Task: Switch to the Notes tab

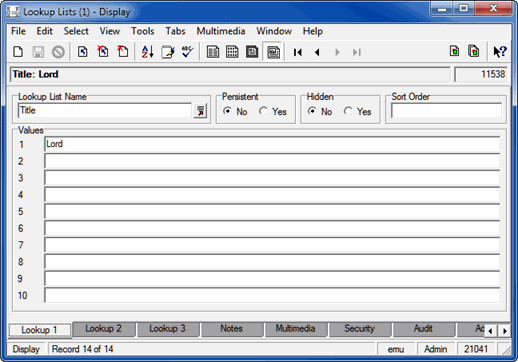Action: (232, 329)
